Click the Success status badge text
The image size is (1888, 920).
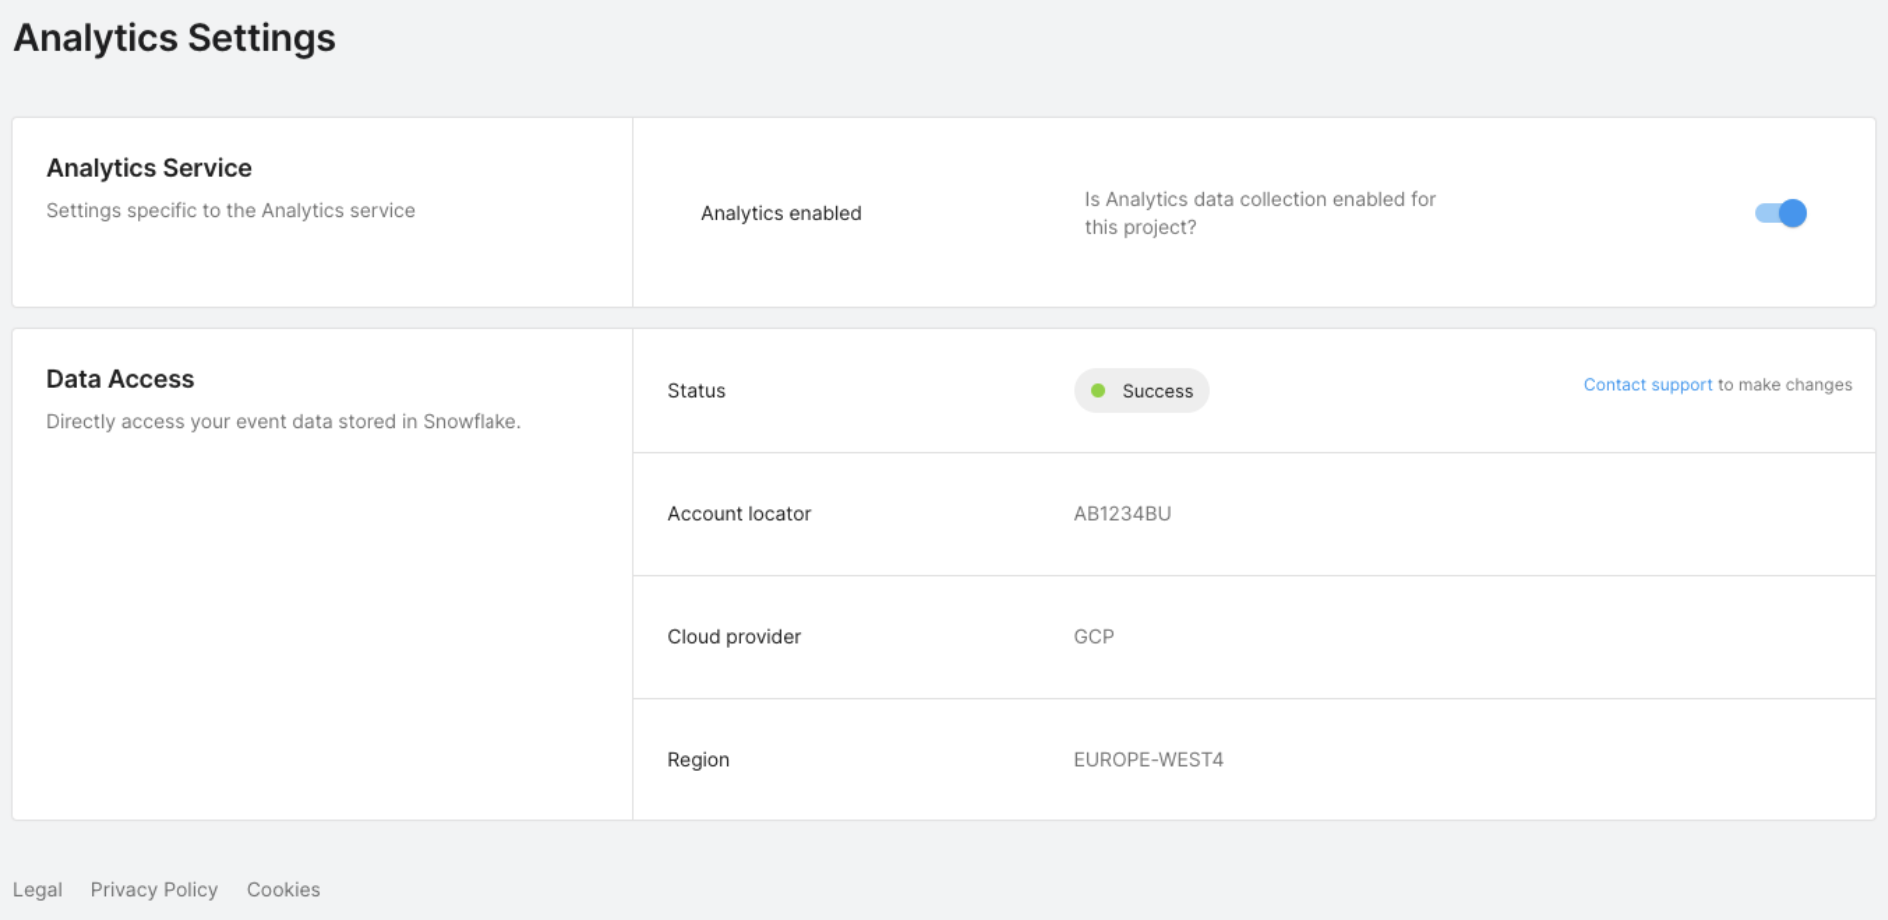pyautogui.click(x=1157, y=391)
